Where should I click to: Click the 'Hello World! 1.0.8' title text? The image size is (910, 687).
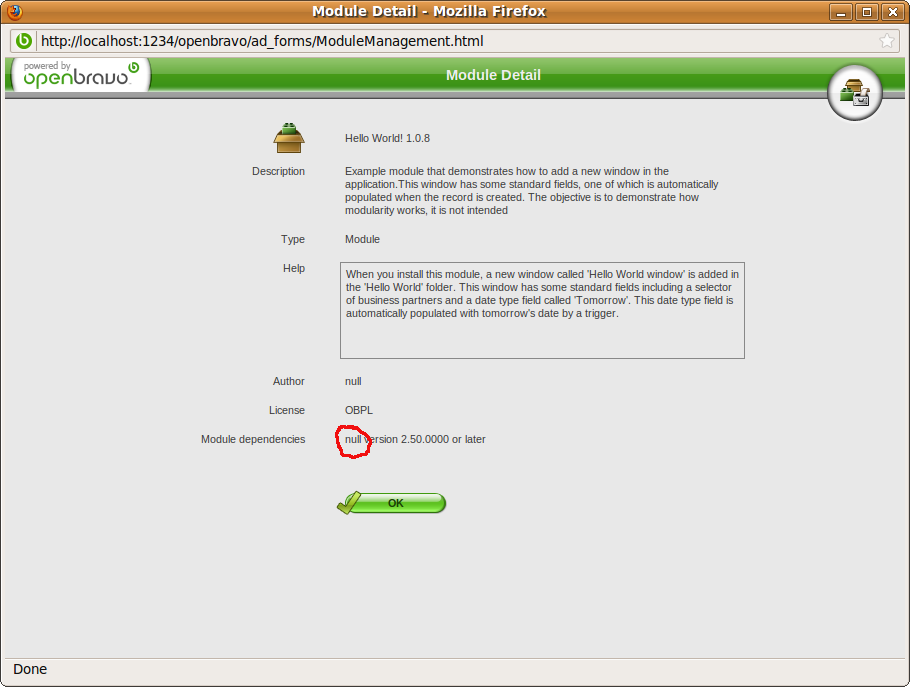click(387, 138)
